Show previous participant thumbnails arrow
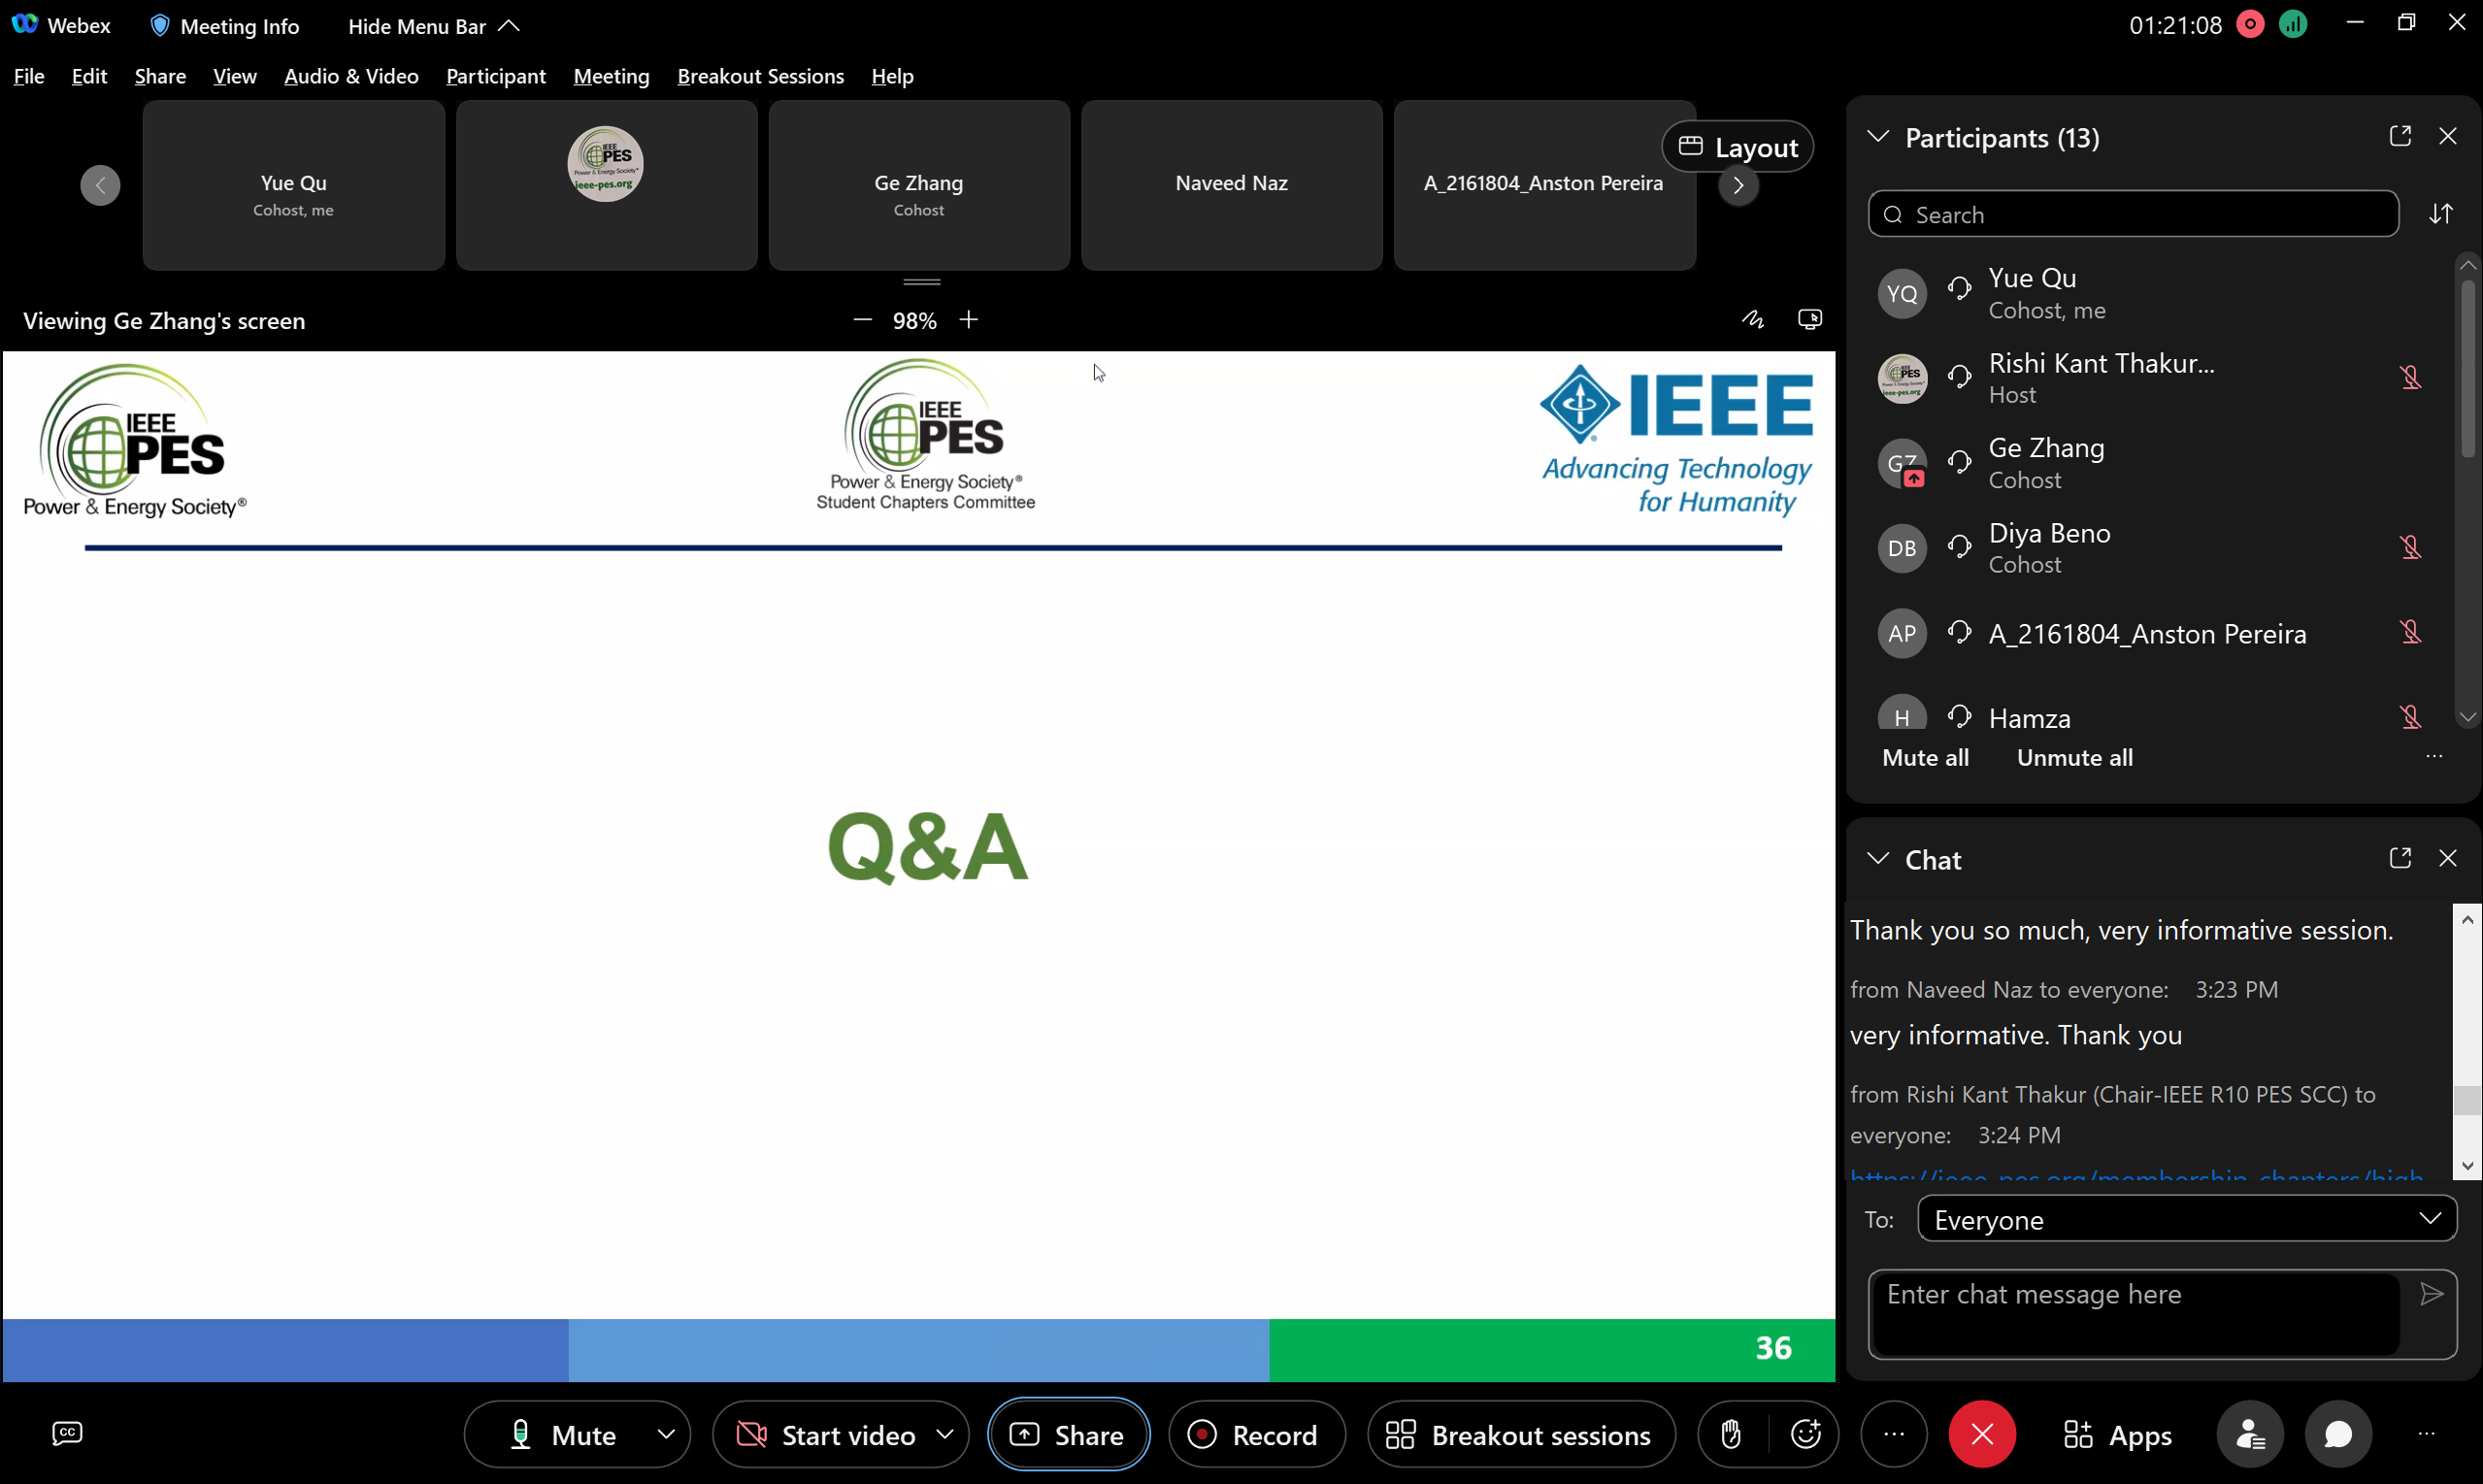The height and width of the screenshot is (1484, 2483). pos(100,185)
